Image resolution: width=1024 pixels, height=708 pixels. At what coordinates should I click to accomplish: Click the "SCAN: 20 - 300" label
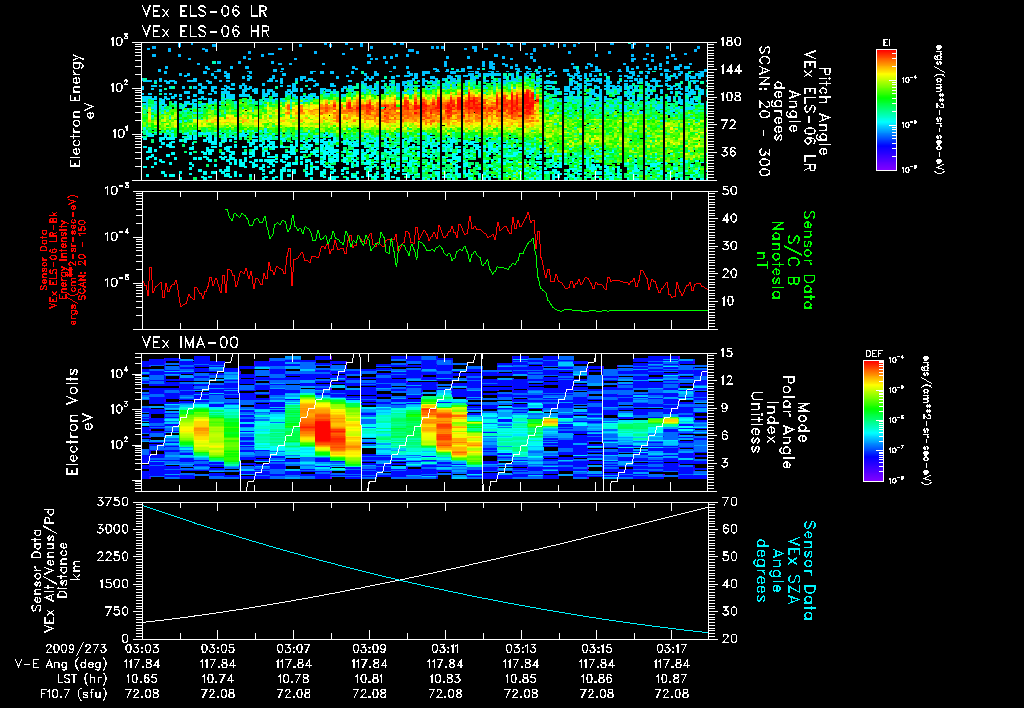pos(763,111)
